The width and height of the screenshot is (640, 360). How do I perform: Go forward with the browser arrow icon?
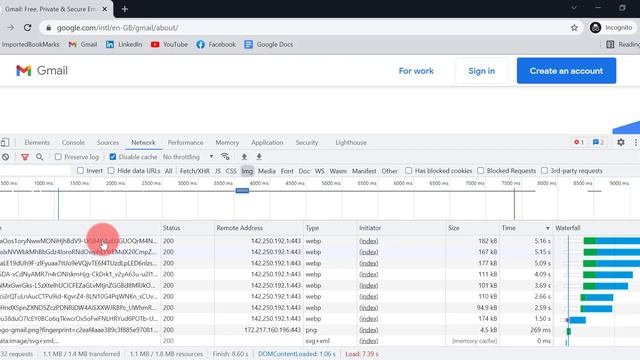coord(11,28)
